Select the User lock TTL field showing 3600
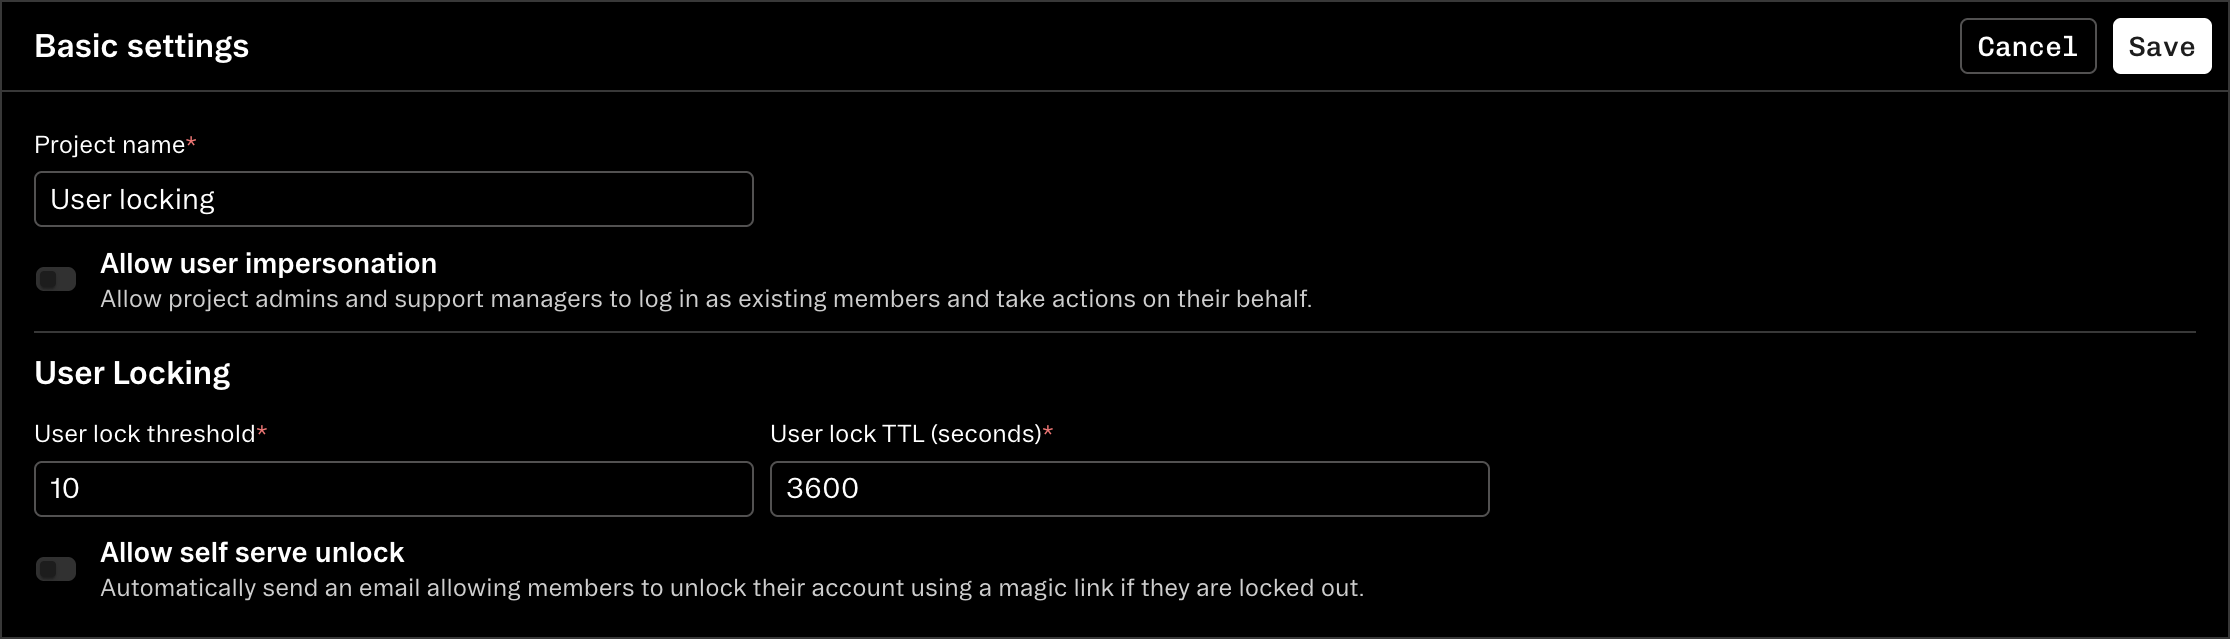2230x639 pixels. [1129, 489]
